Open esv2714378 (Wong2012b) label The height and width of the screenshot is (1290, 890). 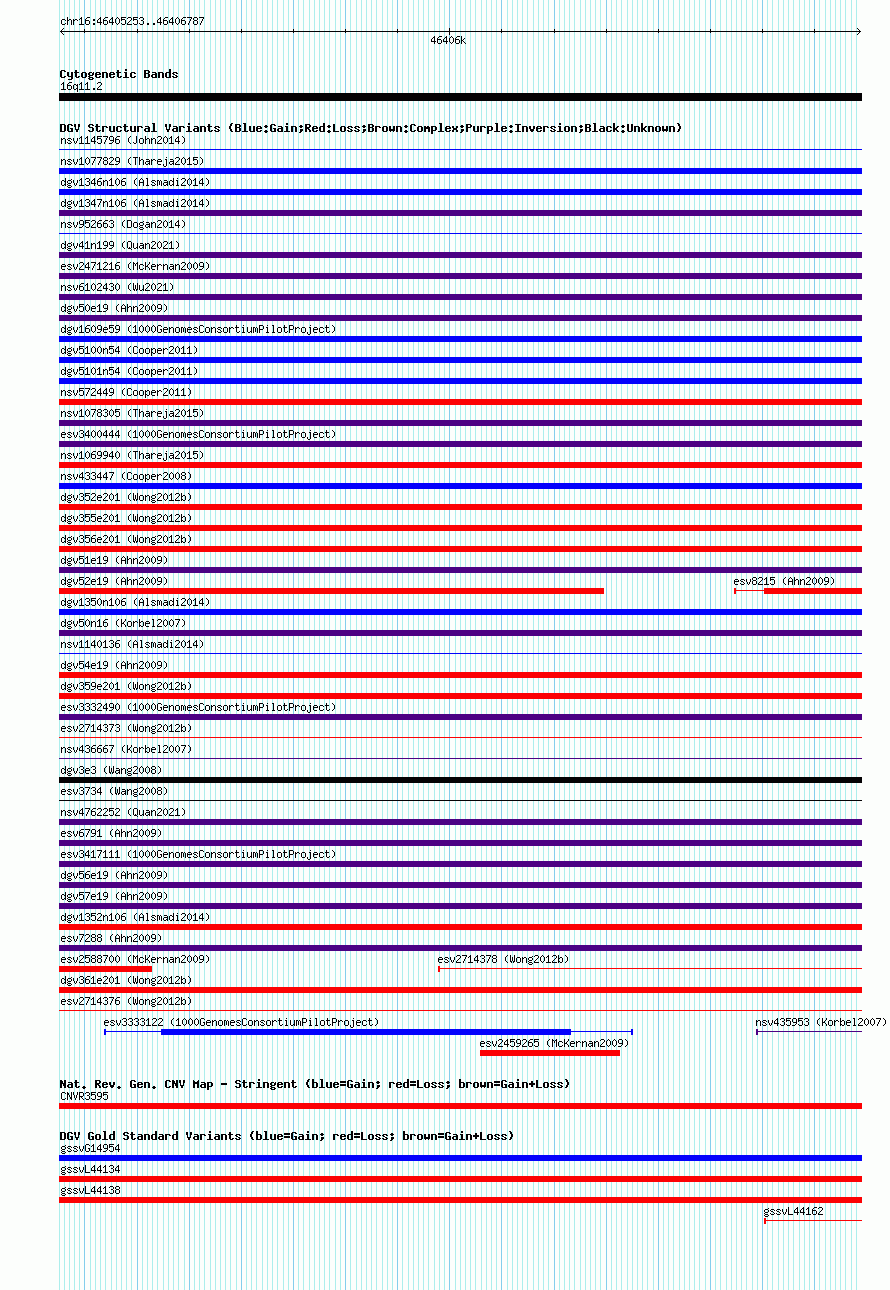coord(503,959)
